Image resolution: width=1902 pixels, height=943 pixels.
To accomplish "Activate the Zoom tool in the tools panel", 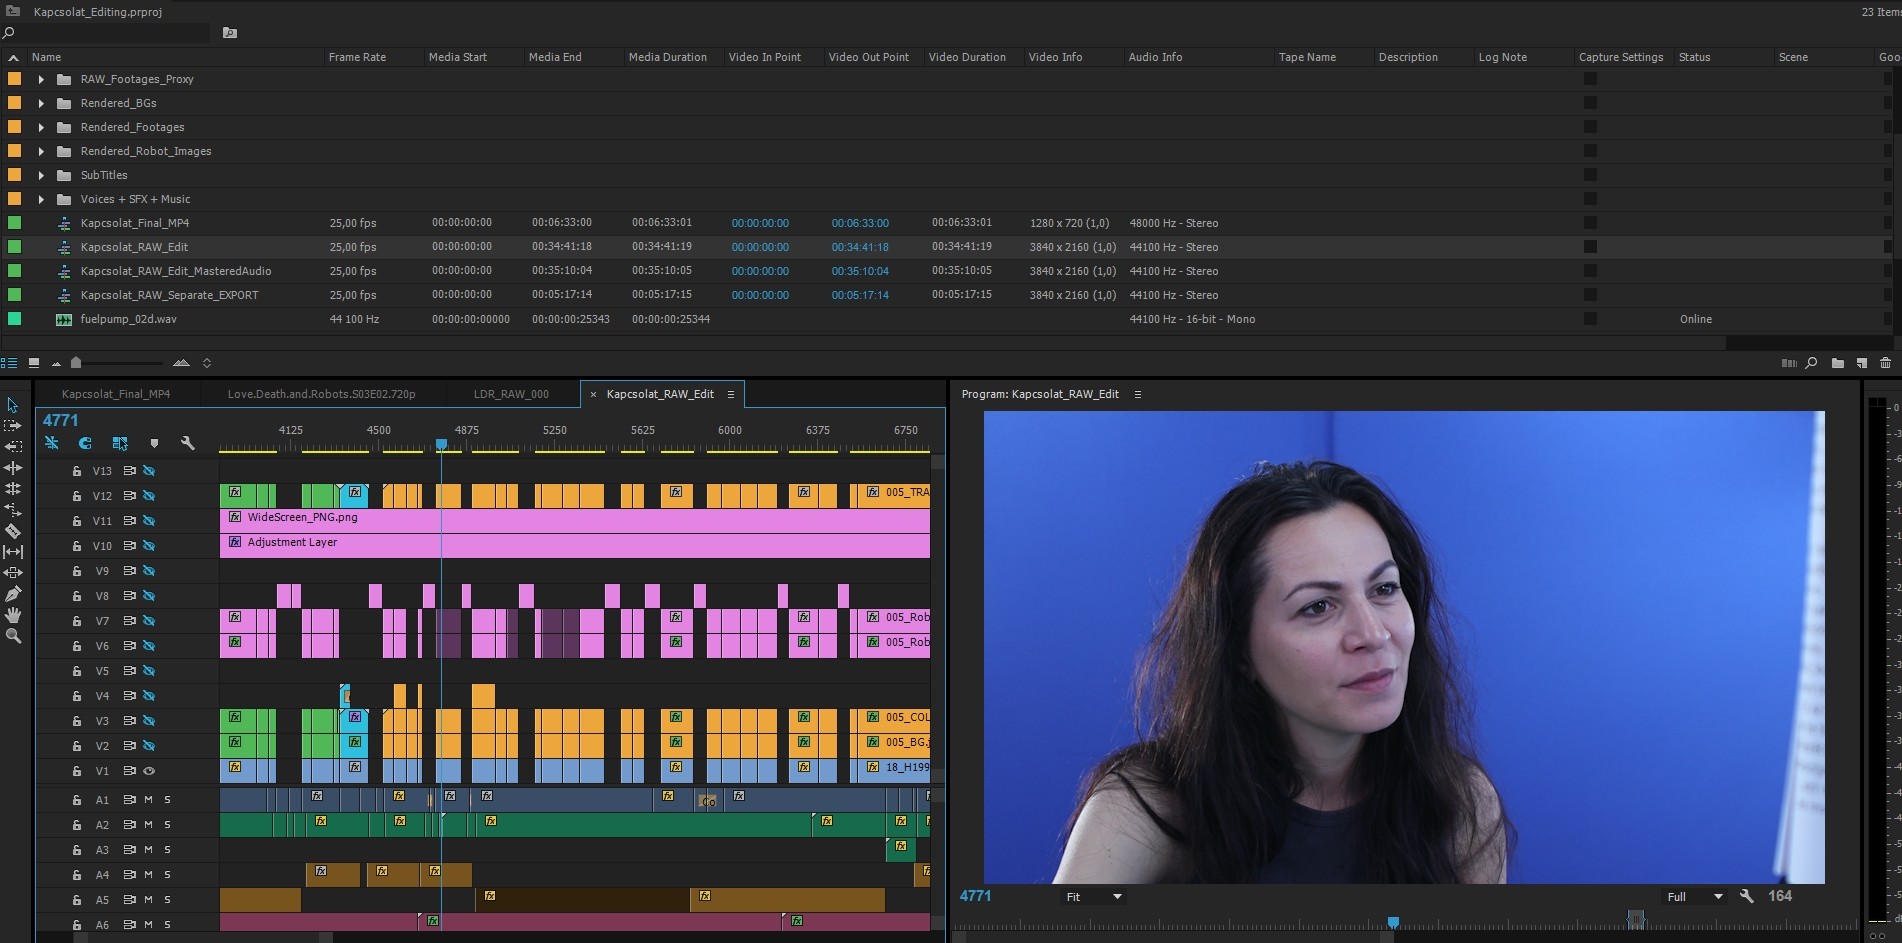I will (x=13, y=636).
